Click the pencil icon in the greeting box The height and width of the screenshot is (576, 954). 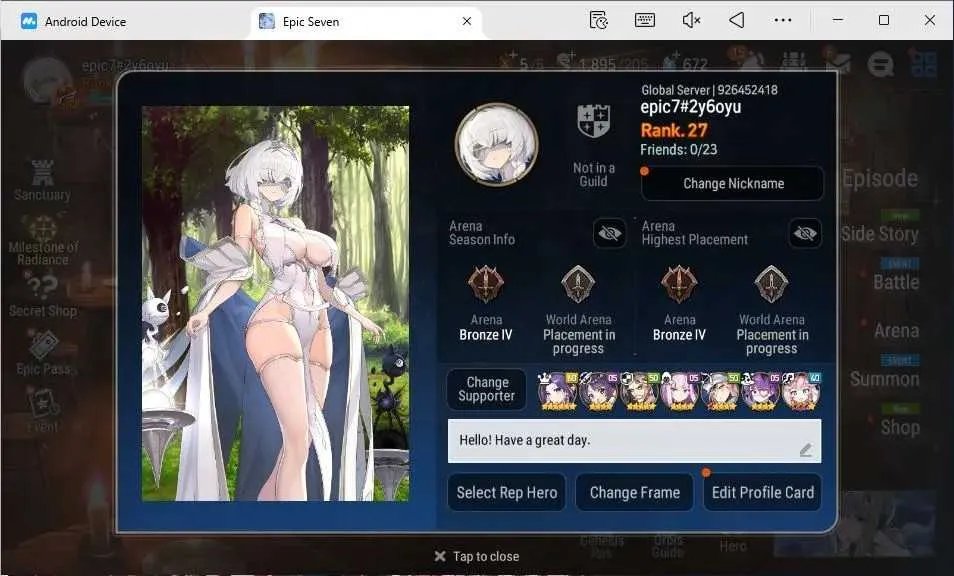click(x=806, y=450)
